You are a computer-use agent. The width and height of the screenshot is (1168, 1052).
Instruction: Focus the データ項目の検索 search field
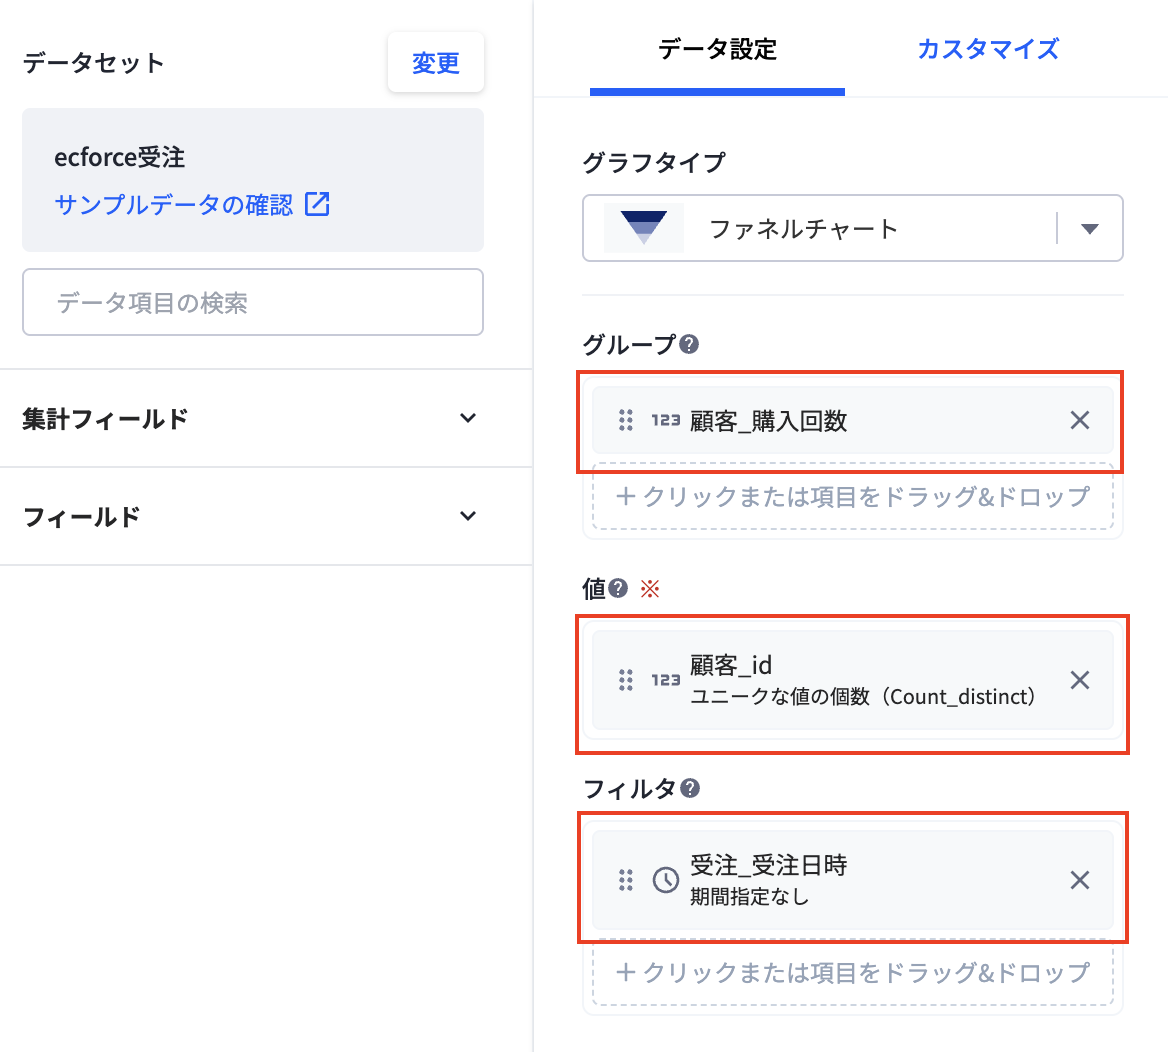coord(253,302)
